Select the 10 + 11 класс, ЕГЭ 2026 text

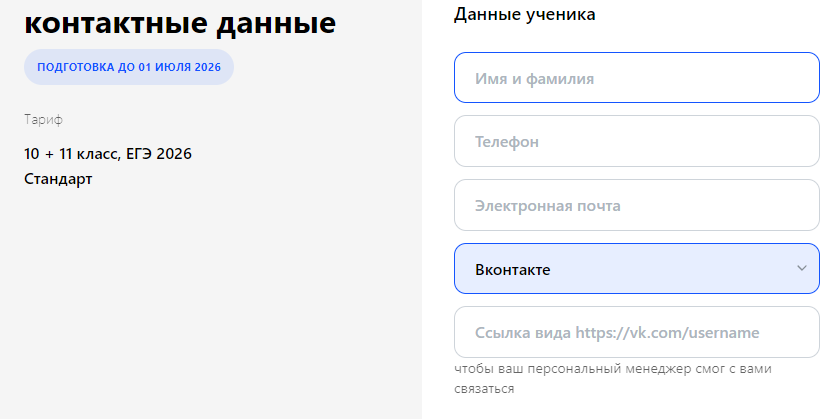[108, 154]
